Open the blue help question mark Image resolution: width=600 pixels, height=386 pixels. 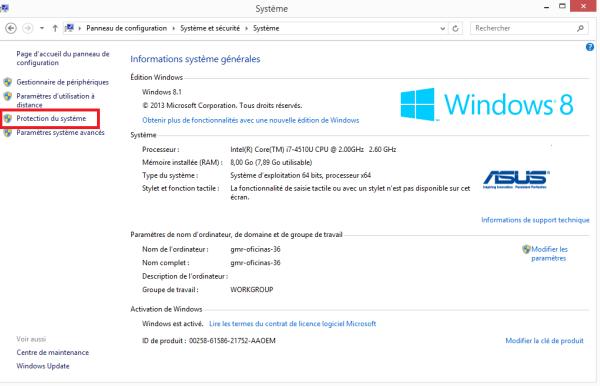pos(590,47)
